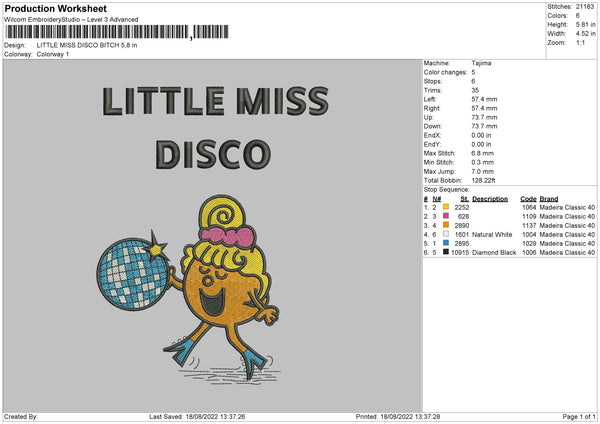
Task: Click the Madeira Classic 40 brand in row 1
Action: pyautogui.click(x=567, y=207)
